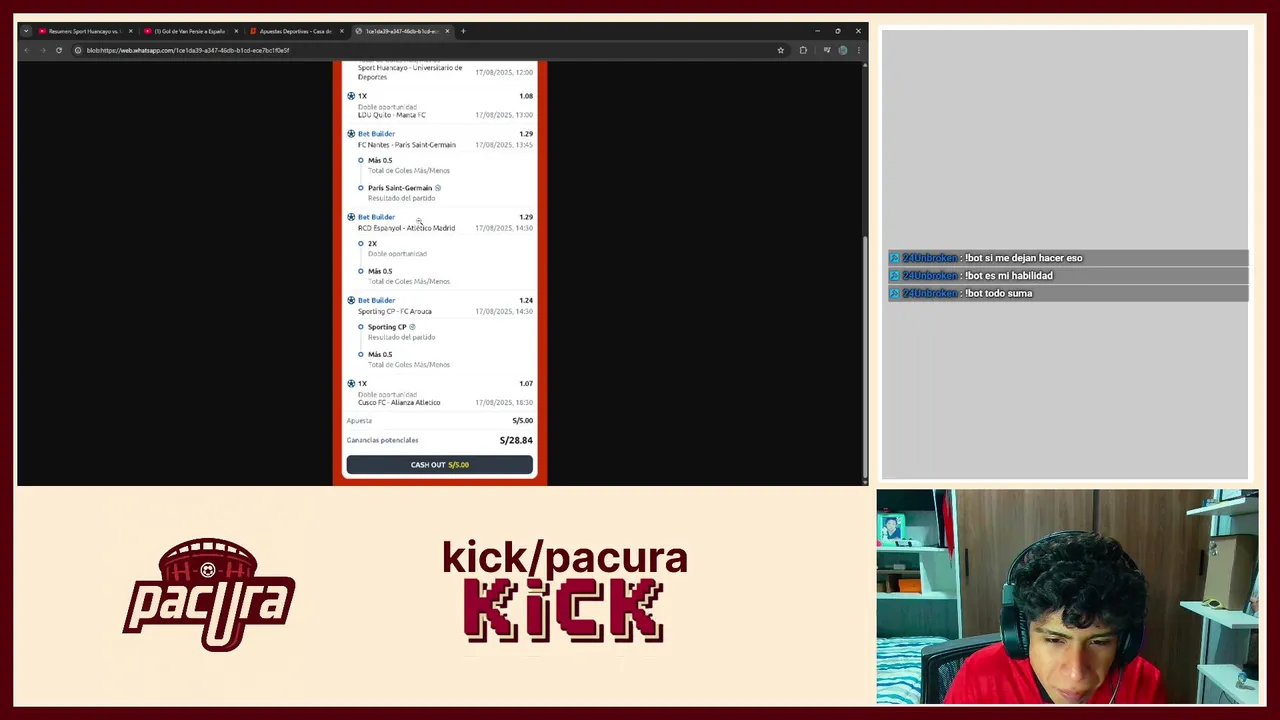
Task: Click soccer ball icon on FC Nantes Bet Builder
Action: (351, 133)
